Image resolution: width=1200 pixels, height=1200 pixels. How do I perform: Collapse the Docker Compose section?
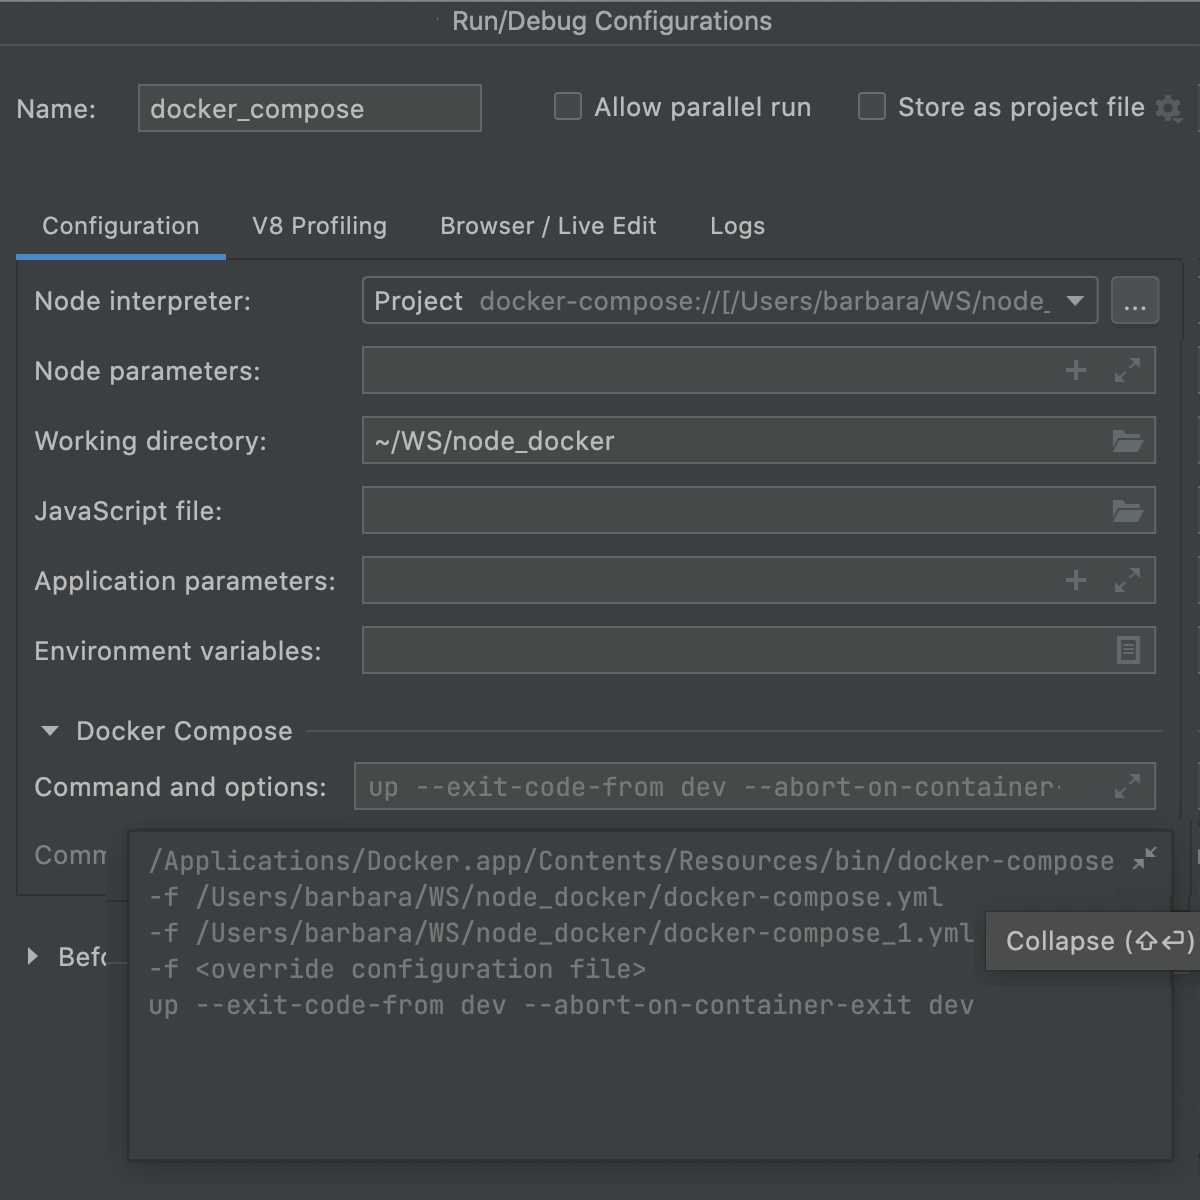(x=50, y=731)
